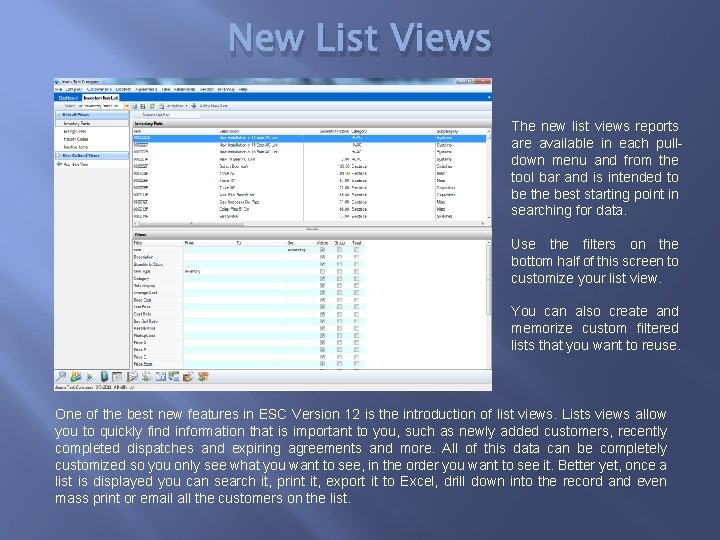
Task: Toggle Visible checkbox for the Description filter row
Action: (x=322, y=257)
